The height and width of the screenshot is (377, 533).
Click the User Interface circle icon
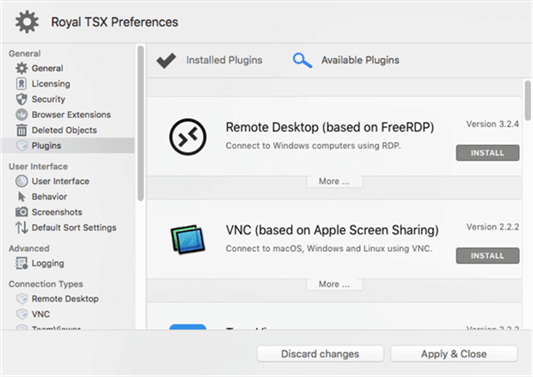[21, 181]
